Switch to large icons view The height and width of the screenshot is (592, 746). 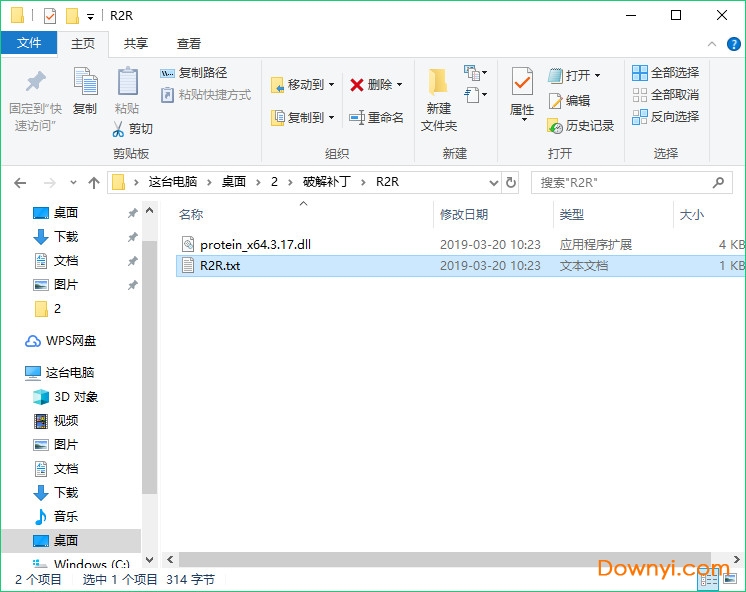pyautogui.click(x=730, y=580)
